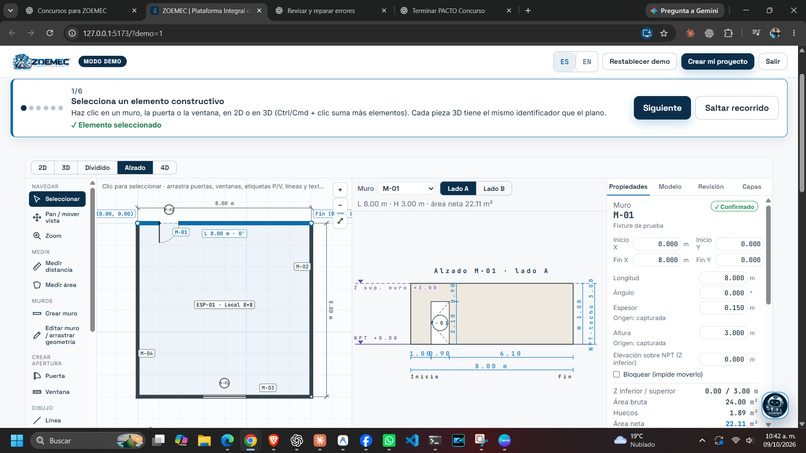Click Pregunta a Gemini button
This screenshot has height=453, width=806.
pyautogui.click(x=685, y=10)
